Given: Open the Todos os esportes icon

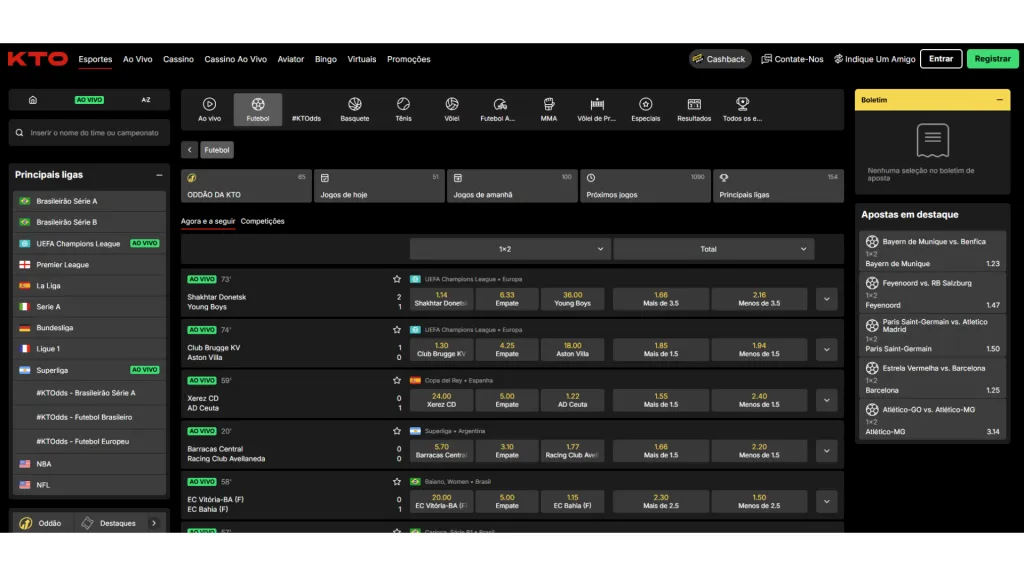Looking at the screenshot, I should point(743,109).
